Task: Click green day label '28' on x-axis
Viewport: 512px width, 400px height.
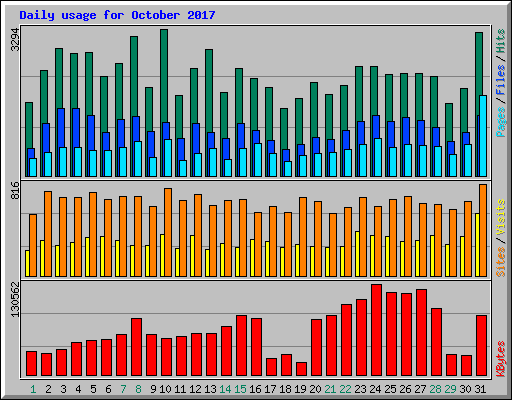Action: [435, 389]
